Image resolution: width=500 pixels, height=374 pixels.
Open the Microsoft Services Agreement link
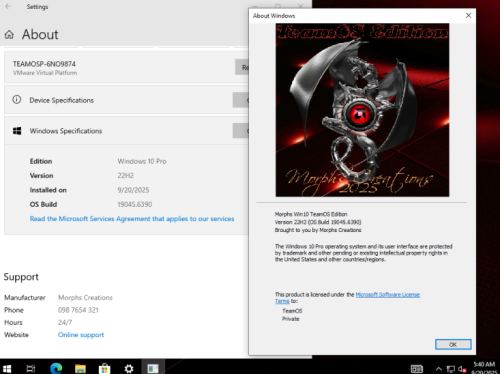(x=132, y=219)
